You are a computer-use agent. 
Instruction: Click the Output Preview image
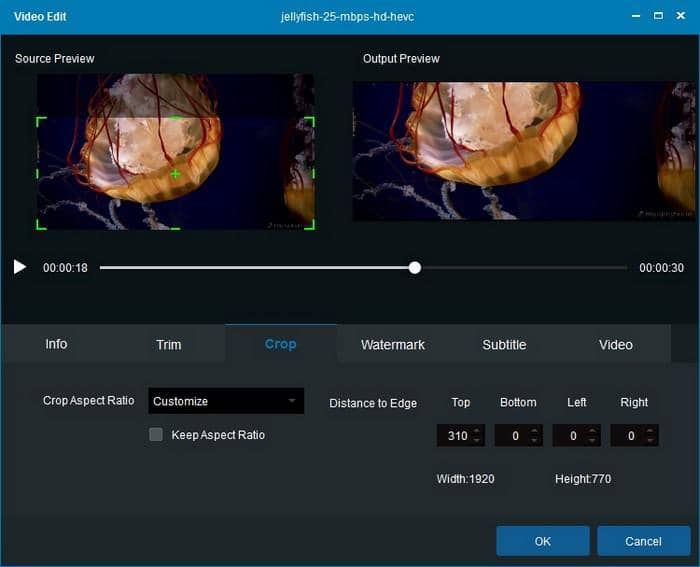(524, 151)
